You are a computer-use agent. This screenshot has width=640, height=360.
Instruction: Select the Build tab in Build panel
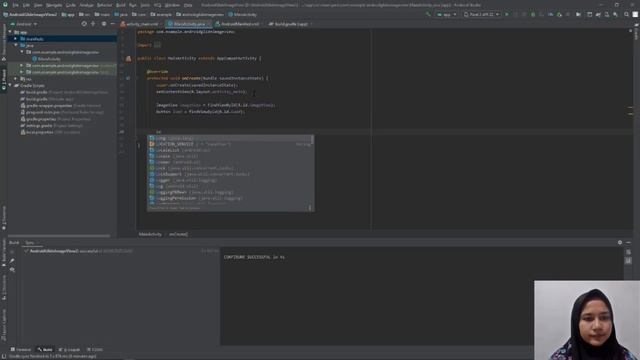14,242
